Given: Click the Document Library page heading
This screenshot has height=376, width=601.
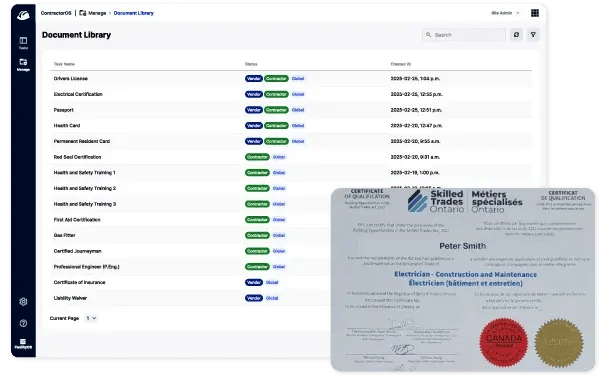Looking at the screenshot, I should (x=76, y=35).
